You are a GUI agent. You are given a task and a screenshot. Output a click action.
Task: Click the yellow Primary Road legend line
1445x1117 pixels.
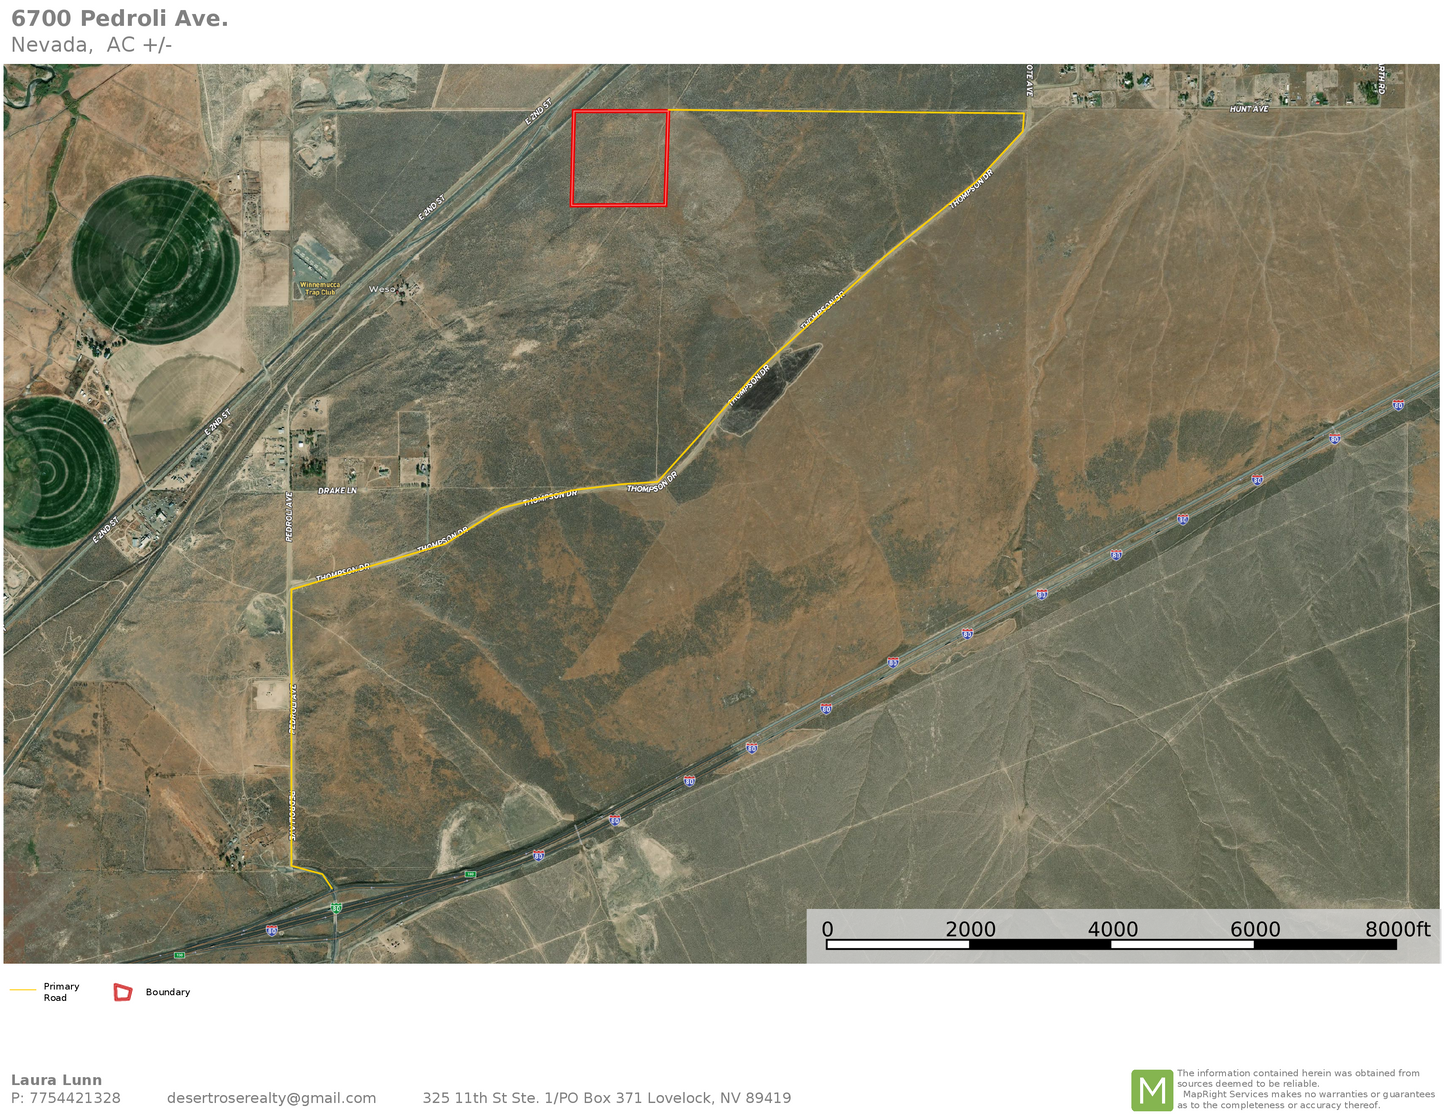pyautogui.click(x=23, y=990)
